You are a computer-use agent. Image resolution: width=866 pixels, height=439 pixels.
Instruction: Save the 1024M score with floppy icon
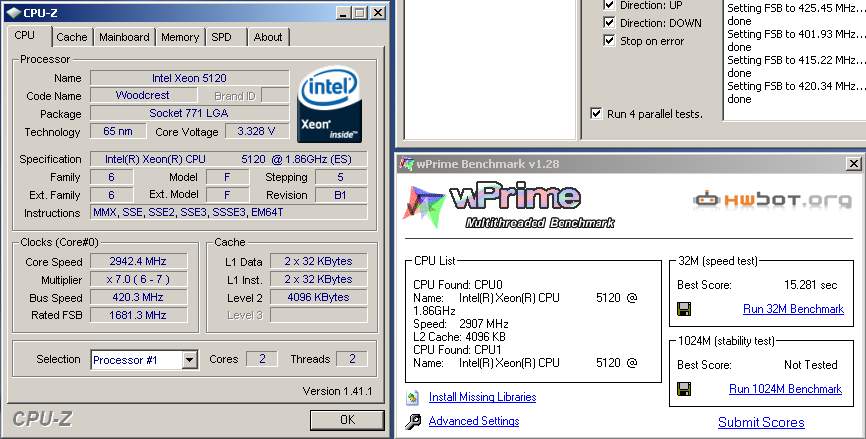pos(684,389)
